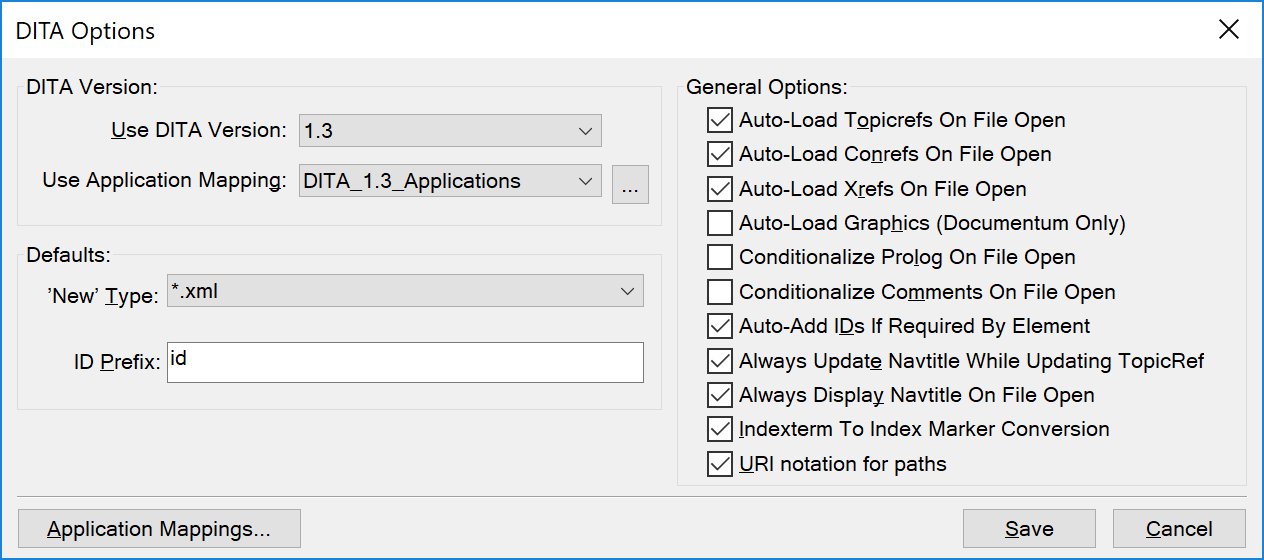This screenshot has height=560, width=1264.
Task: Expand the Use Application Mapping dropdown
Action: [x=450, y=181]
